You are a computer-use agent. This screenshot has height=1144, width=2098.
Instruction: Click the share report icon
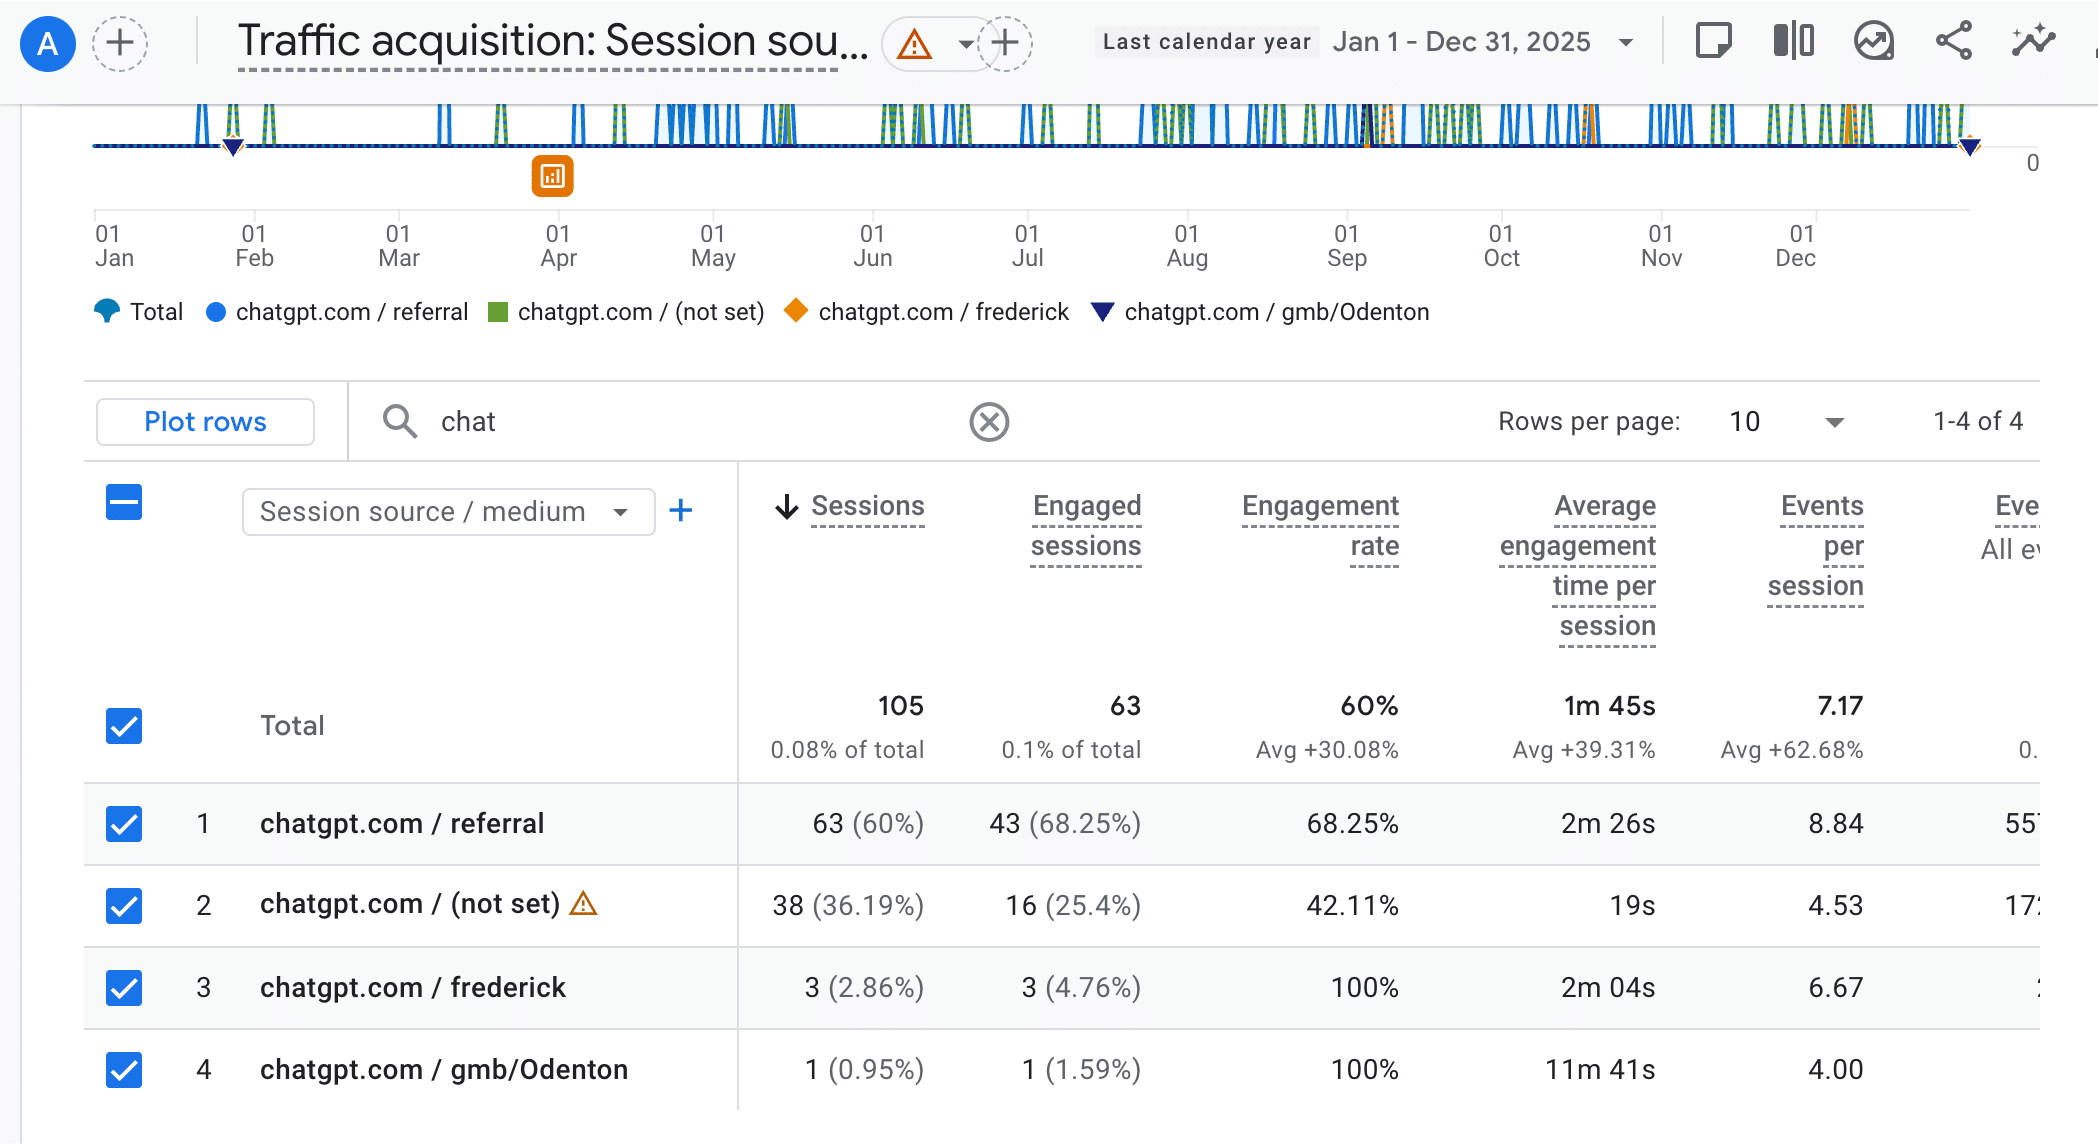(1953, 42)
